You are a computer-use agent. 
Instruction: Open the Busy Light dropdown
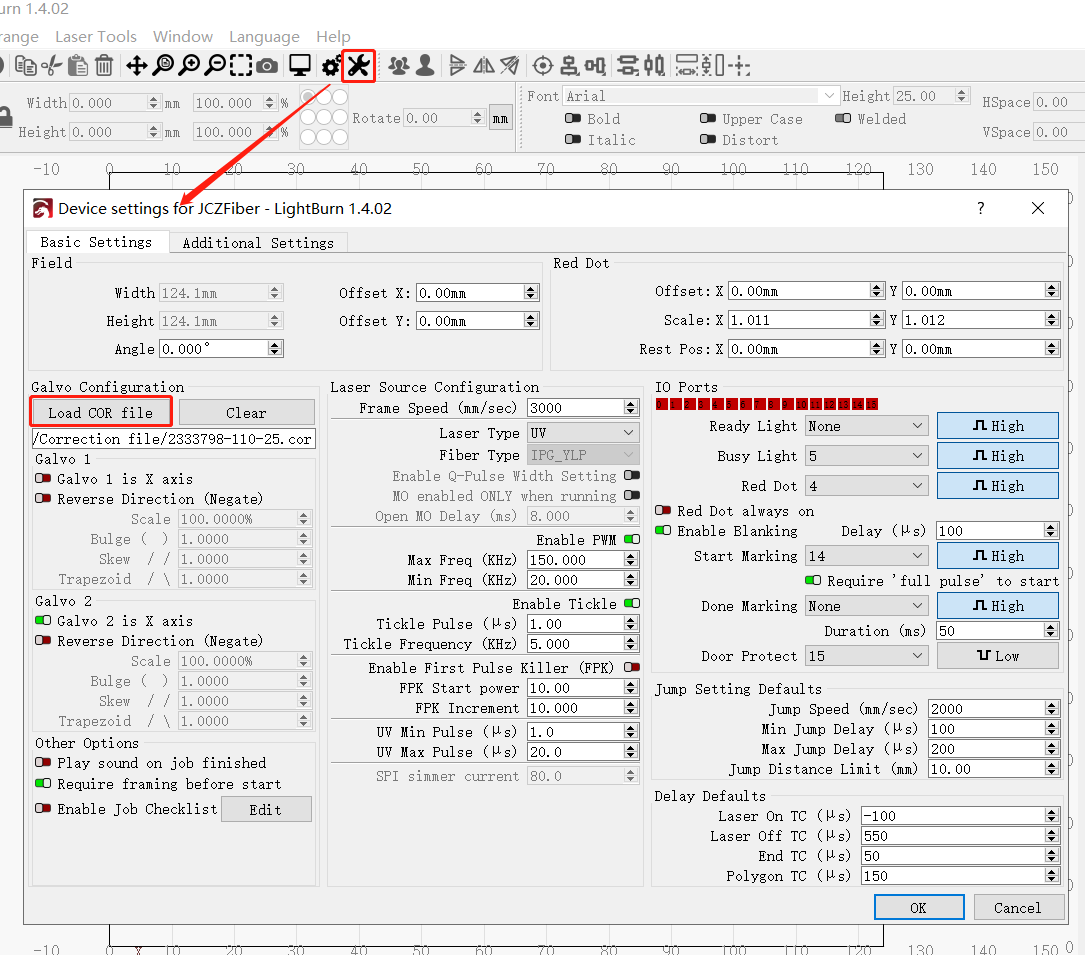pos(866,456)
